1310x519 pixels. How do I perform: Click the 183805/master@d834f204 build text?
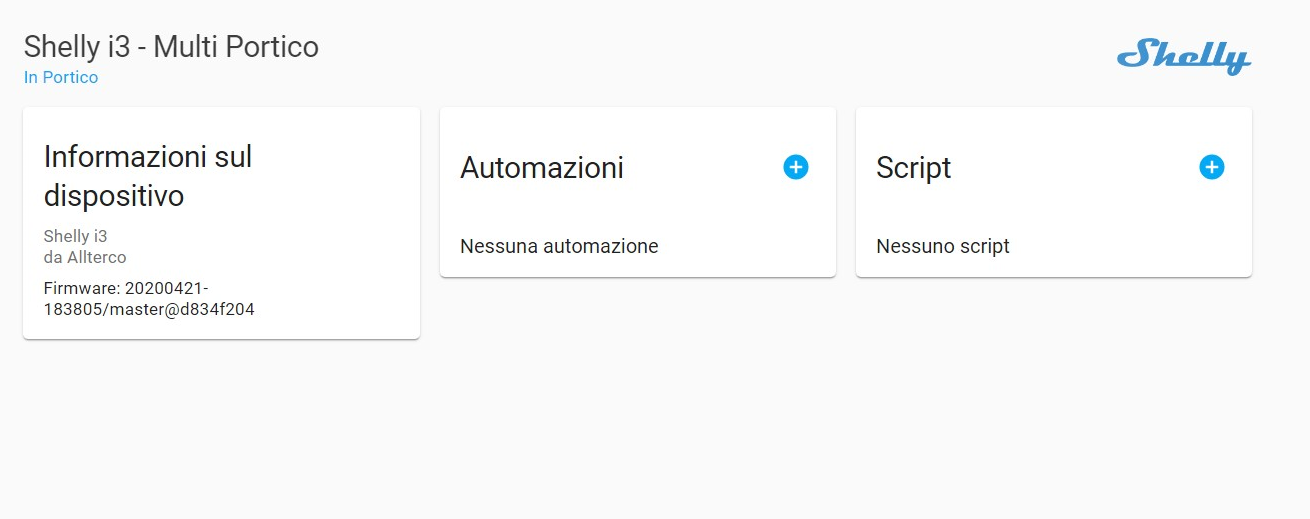click(x=149, y=310)
